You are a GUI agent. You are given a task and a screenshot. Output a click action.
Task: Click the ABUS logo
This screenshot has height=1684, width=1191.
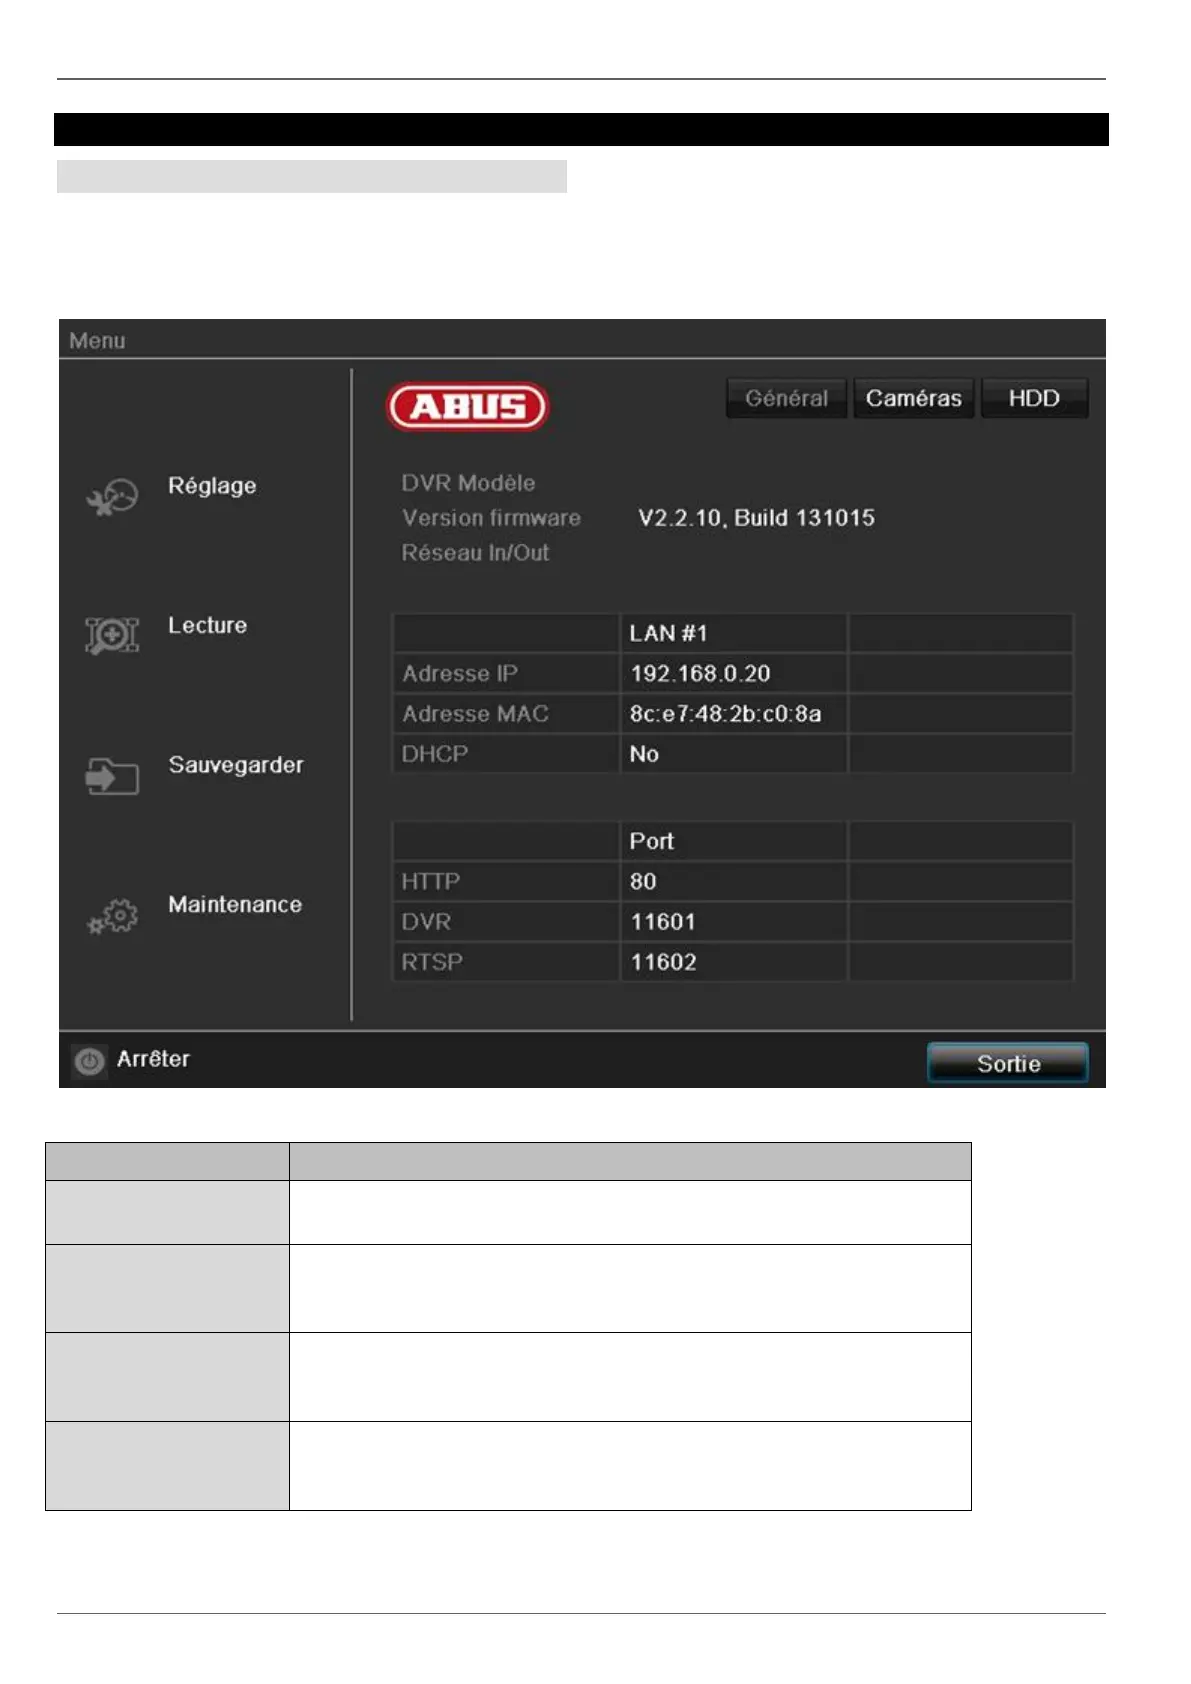coord(468,407)
